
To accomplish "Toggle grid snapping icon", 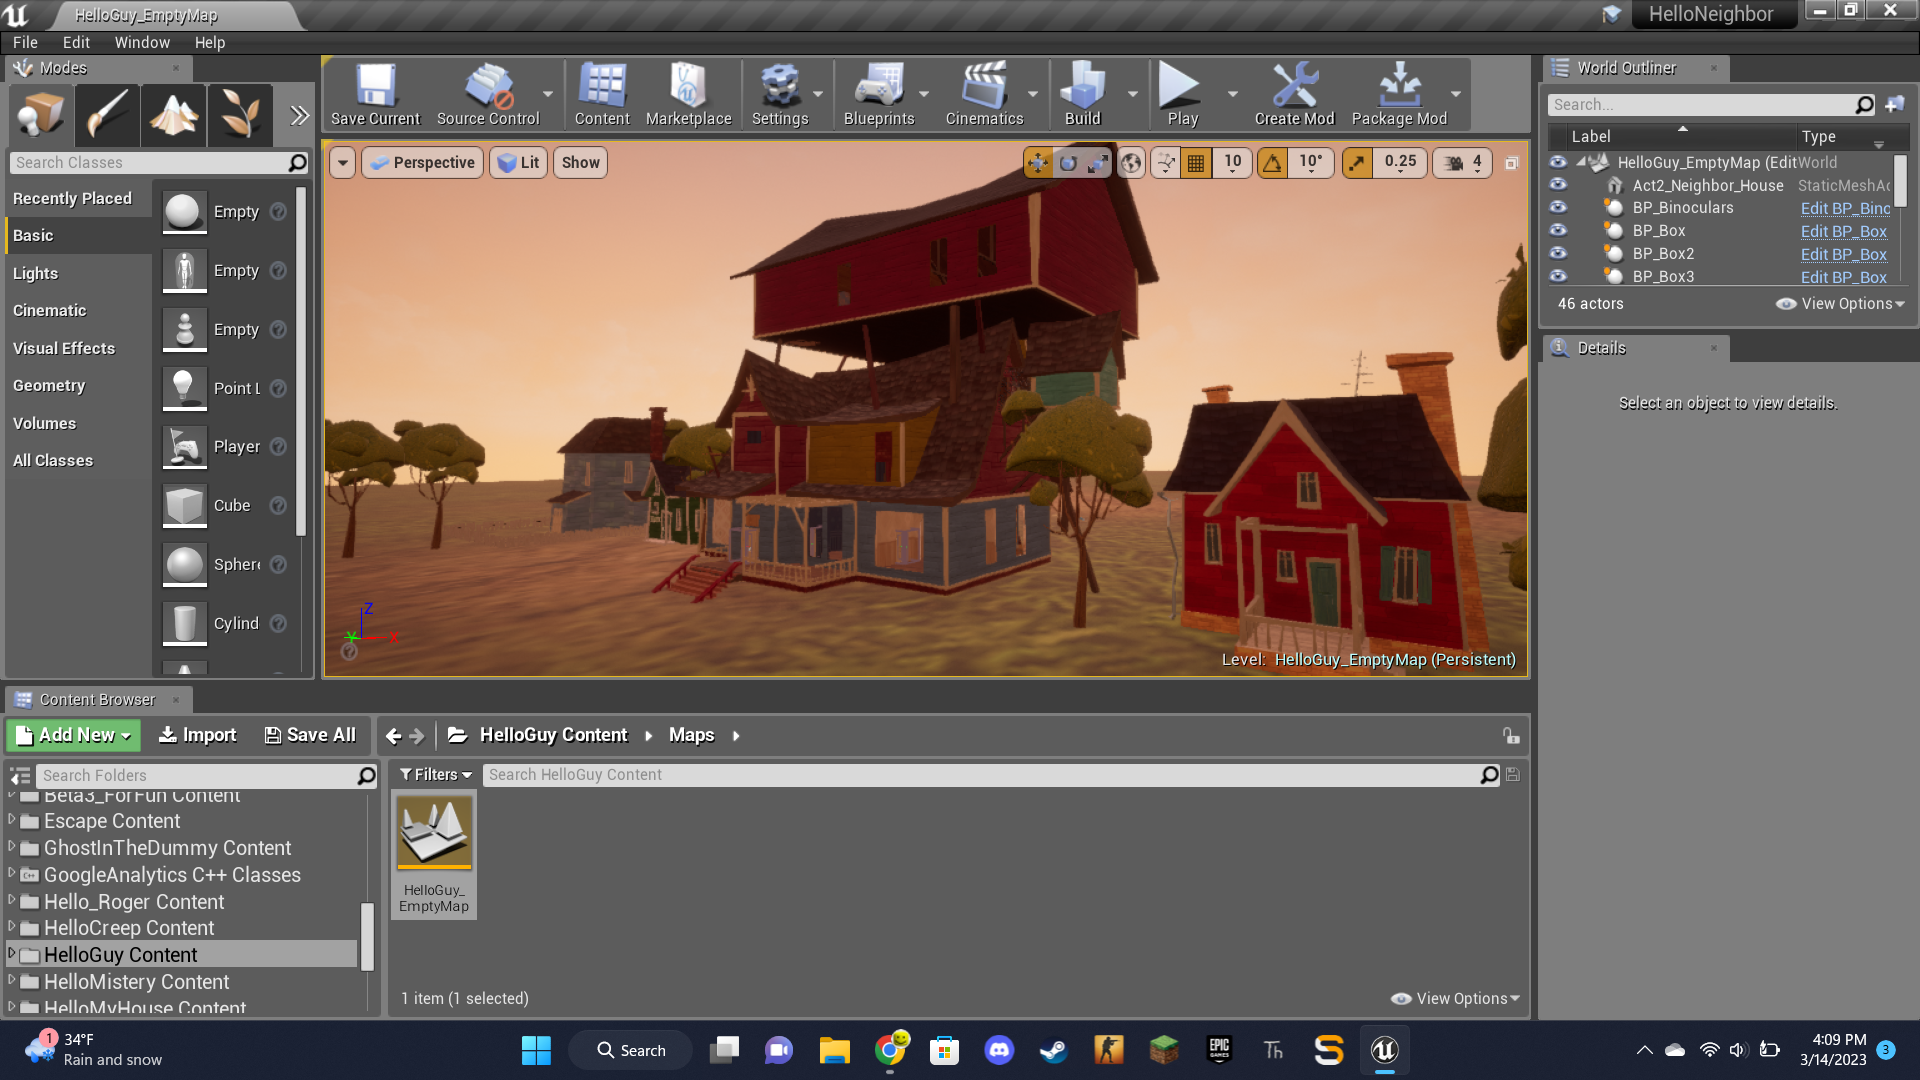I will pos(1196,163).
